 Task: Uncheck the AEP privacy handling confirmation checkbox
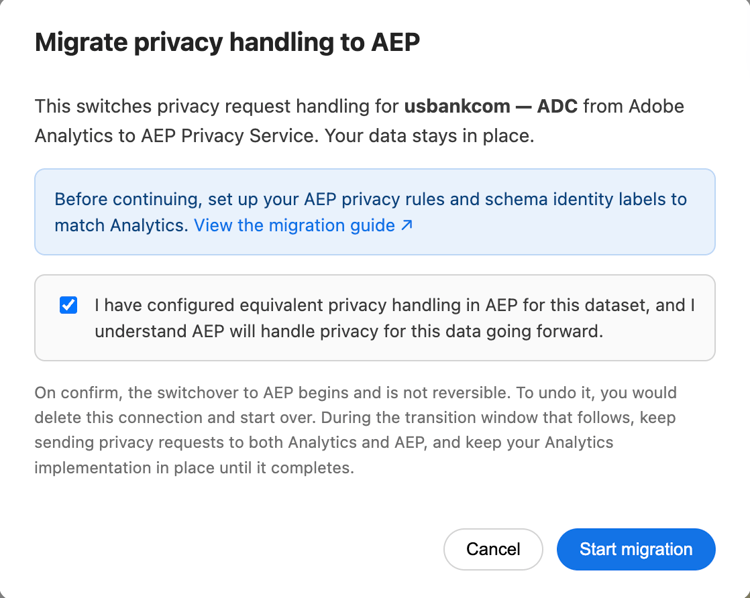68,305
